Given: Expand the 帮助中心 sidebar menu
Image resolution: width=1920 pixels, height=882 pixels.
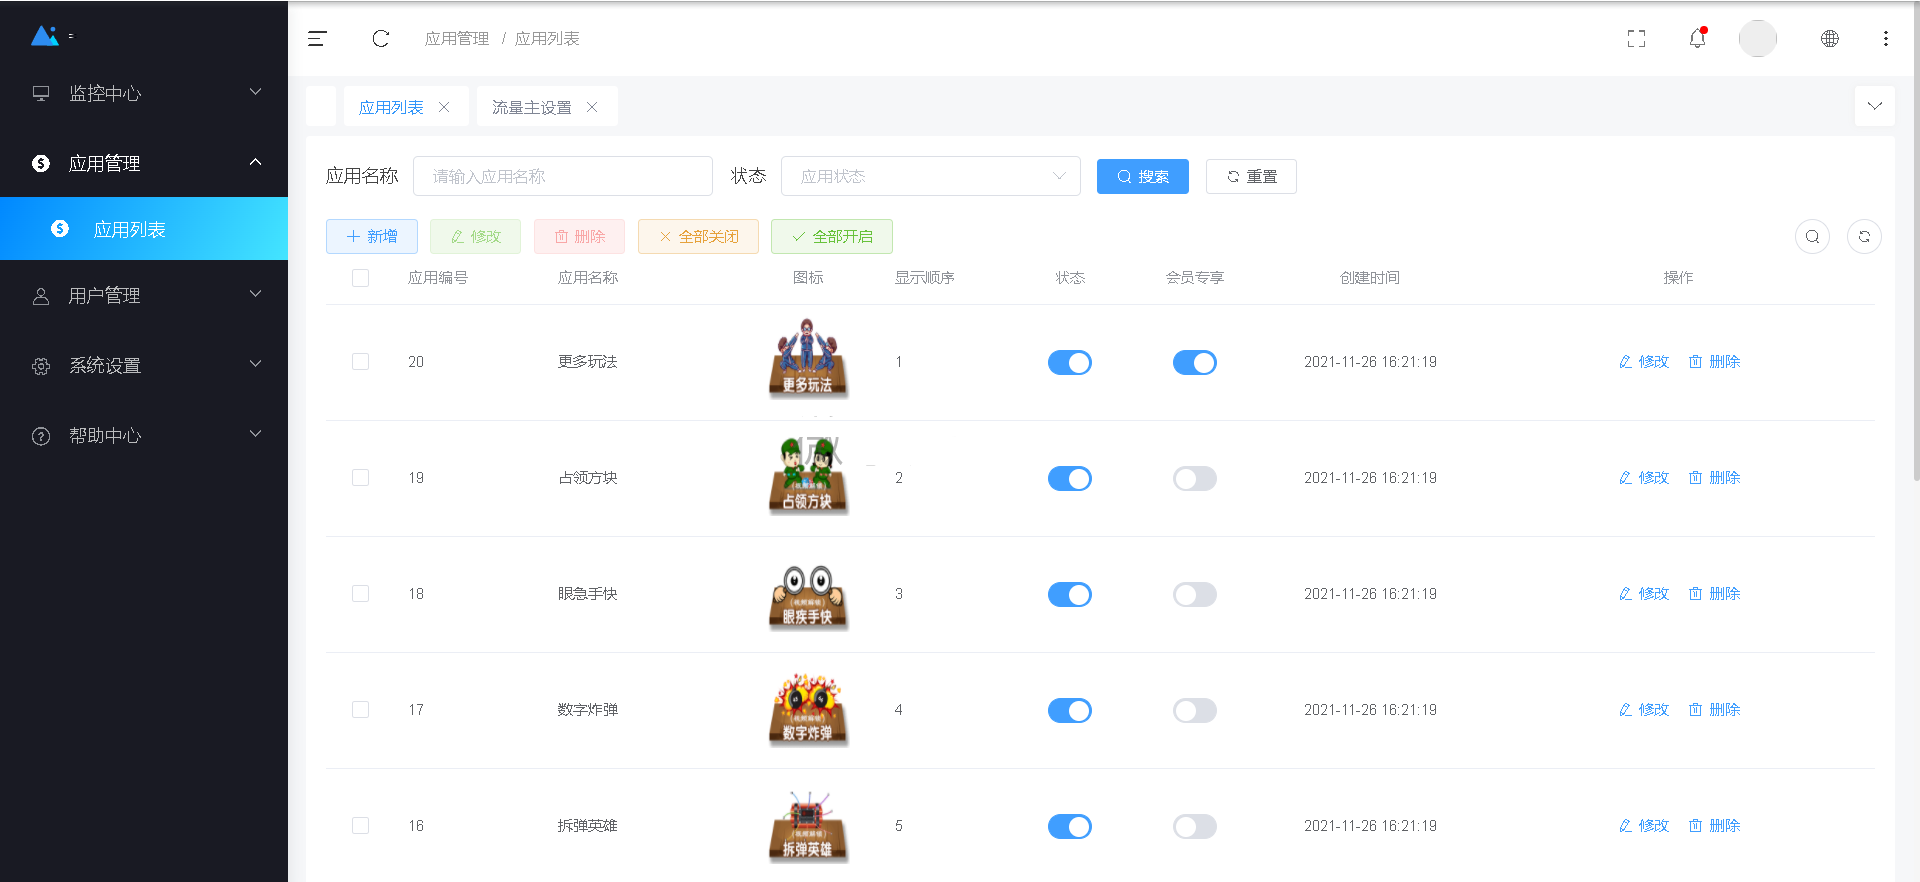Looking at the screenshot, I should pos(144,435).
